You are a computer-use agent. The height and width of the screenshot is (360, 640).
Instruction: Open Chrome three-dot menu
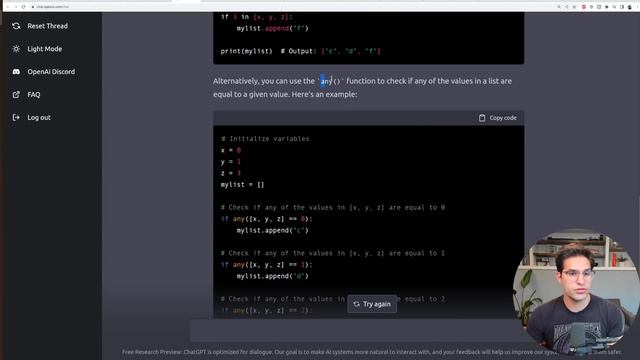[637, 7]
